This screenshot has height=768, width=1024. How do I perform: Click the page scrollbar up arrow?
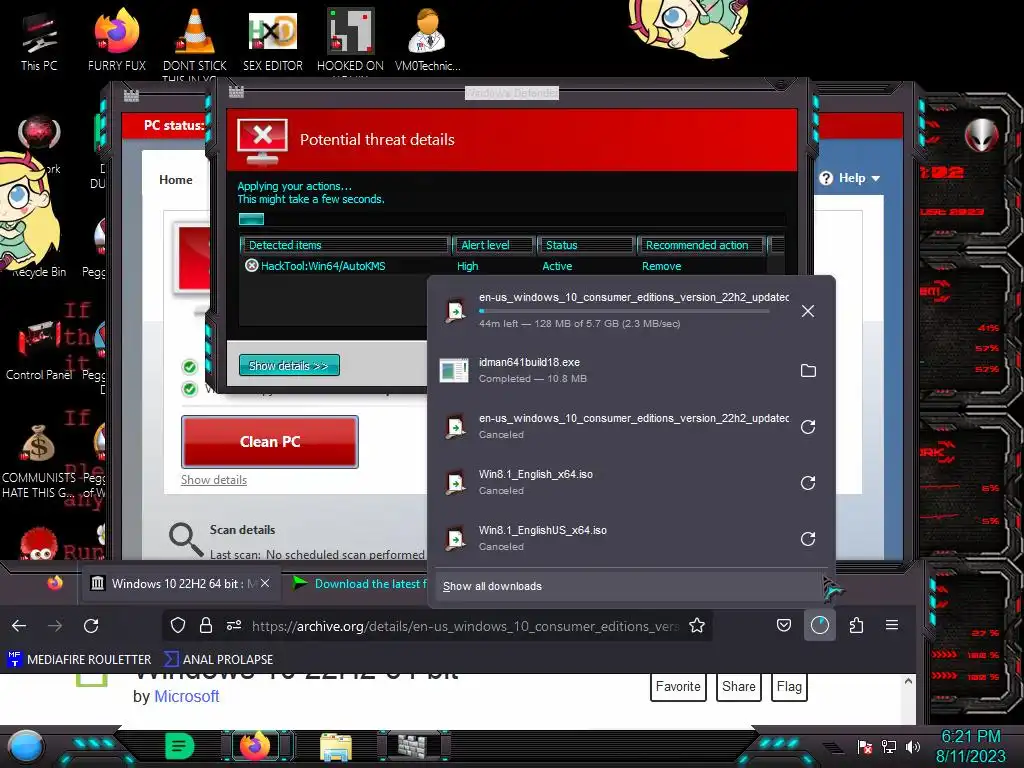coord(908,681)
